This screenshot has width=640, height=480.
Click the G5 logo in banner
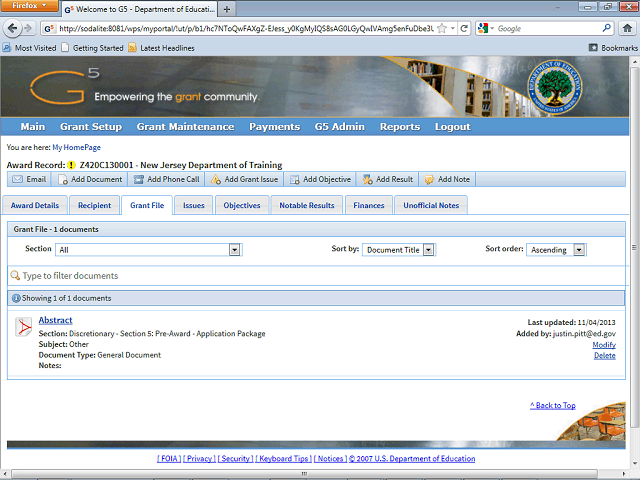pyautogui.click(x=64, y=86)
